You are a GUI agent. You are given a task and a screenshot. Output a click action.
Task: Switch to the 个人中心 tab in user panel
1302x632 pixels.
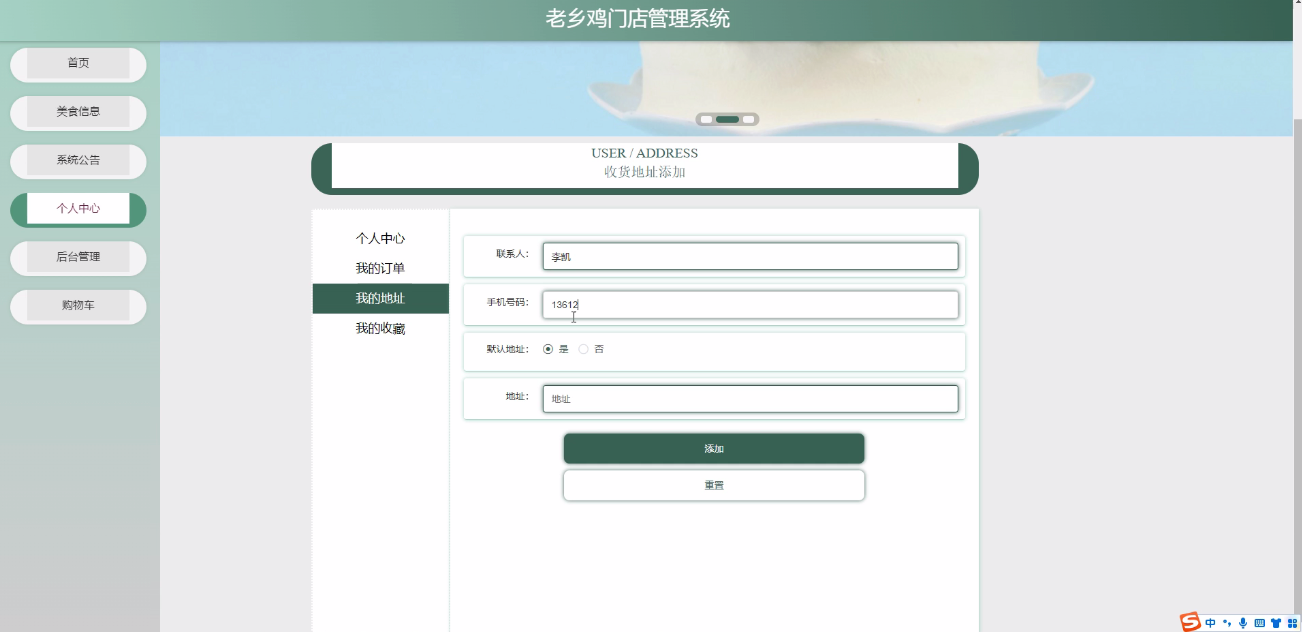pyautogui.click(x=380, y=239)
